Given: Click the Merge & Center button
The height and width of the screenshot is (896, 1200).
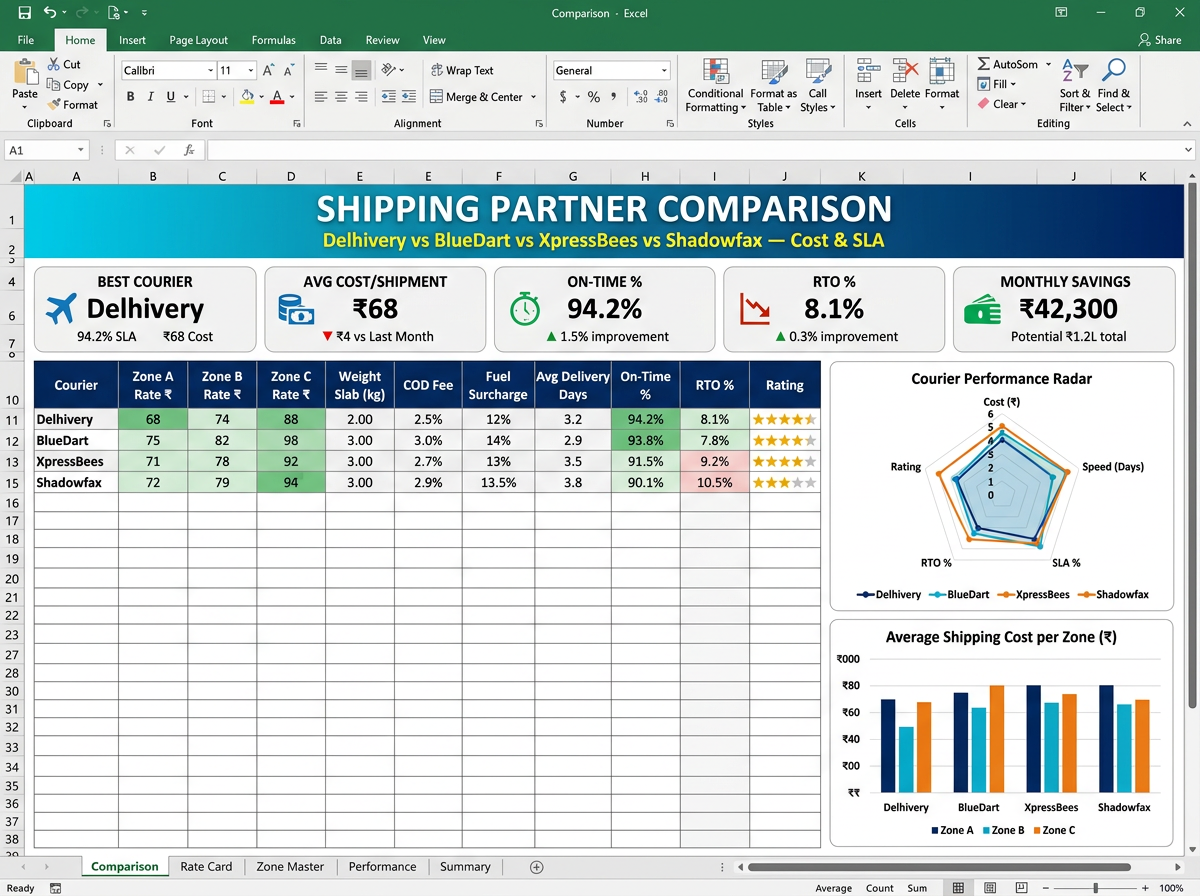Looking at the screenshot, I should 477,97.
